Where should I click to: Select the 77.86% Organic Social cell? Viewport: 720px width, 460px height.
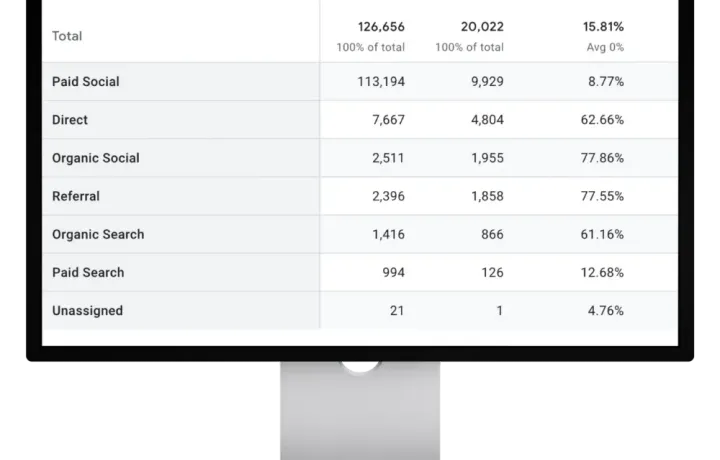point(602,158)
